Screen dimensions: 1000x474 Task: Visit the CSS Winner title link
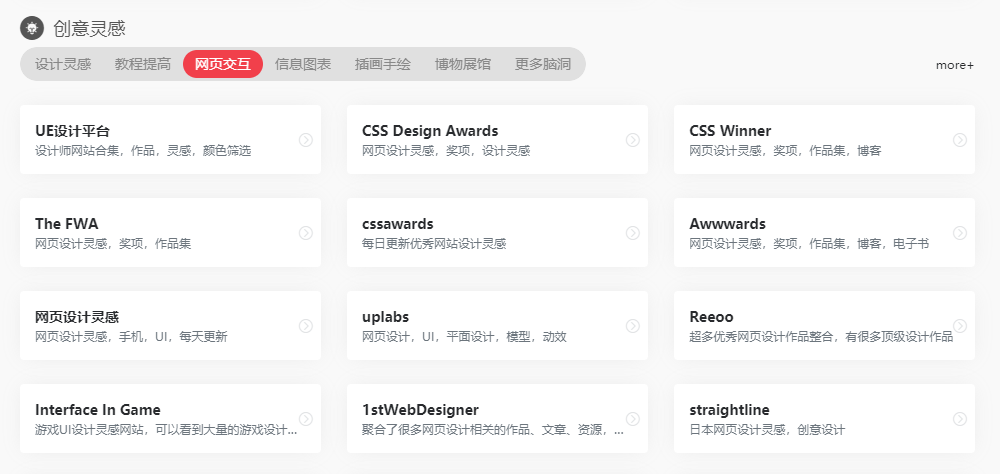click(730, 131)
